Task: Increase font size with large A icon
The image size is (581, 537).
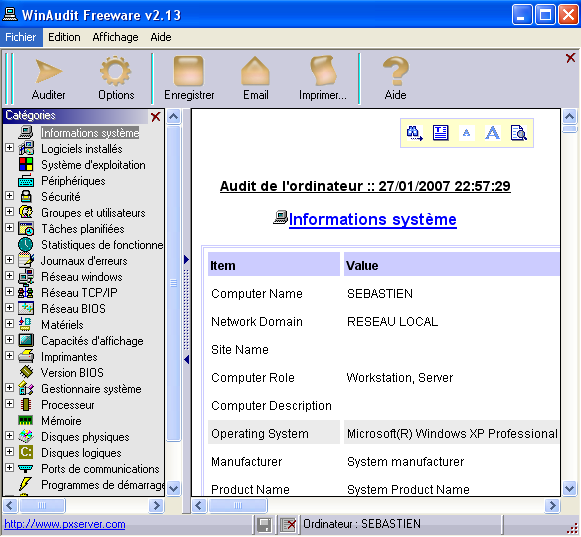Action: click(x=492, y=133)
